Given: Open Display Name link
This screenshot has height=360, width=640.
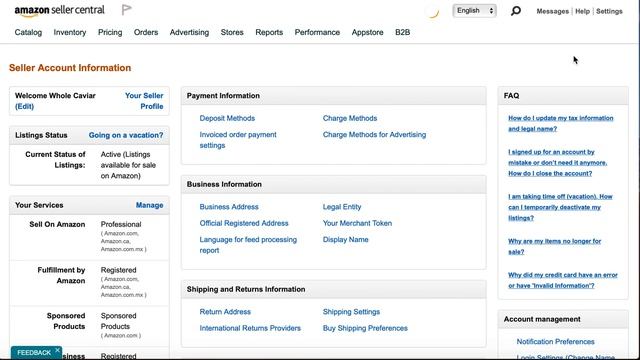Looking at the screenshot, I should click(345, 240).
